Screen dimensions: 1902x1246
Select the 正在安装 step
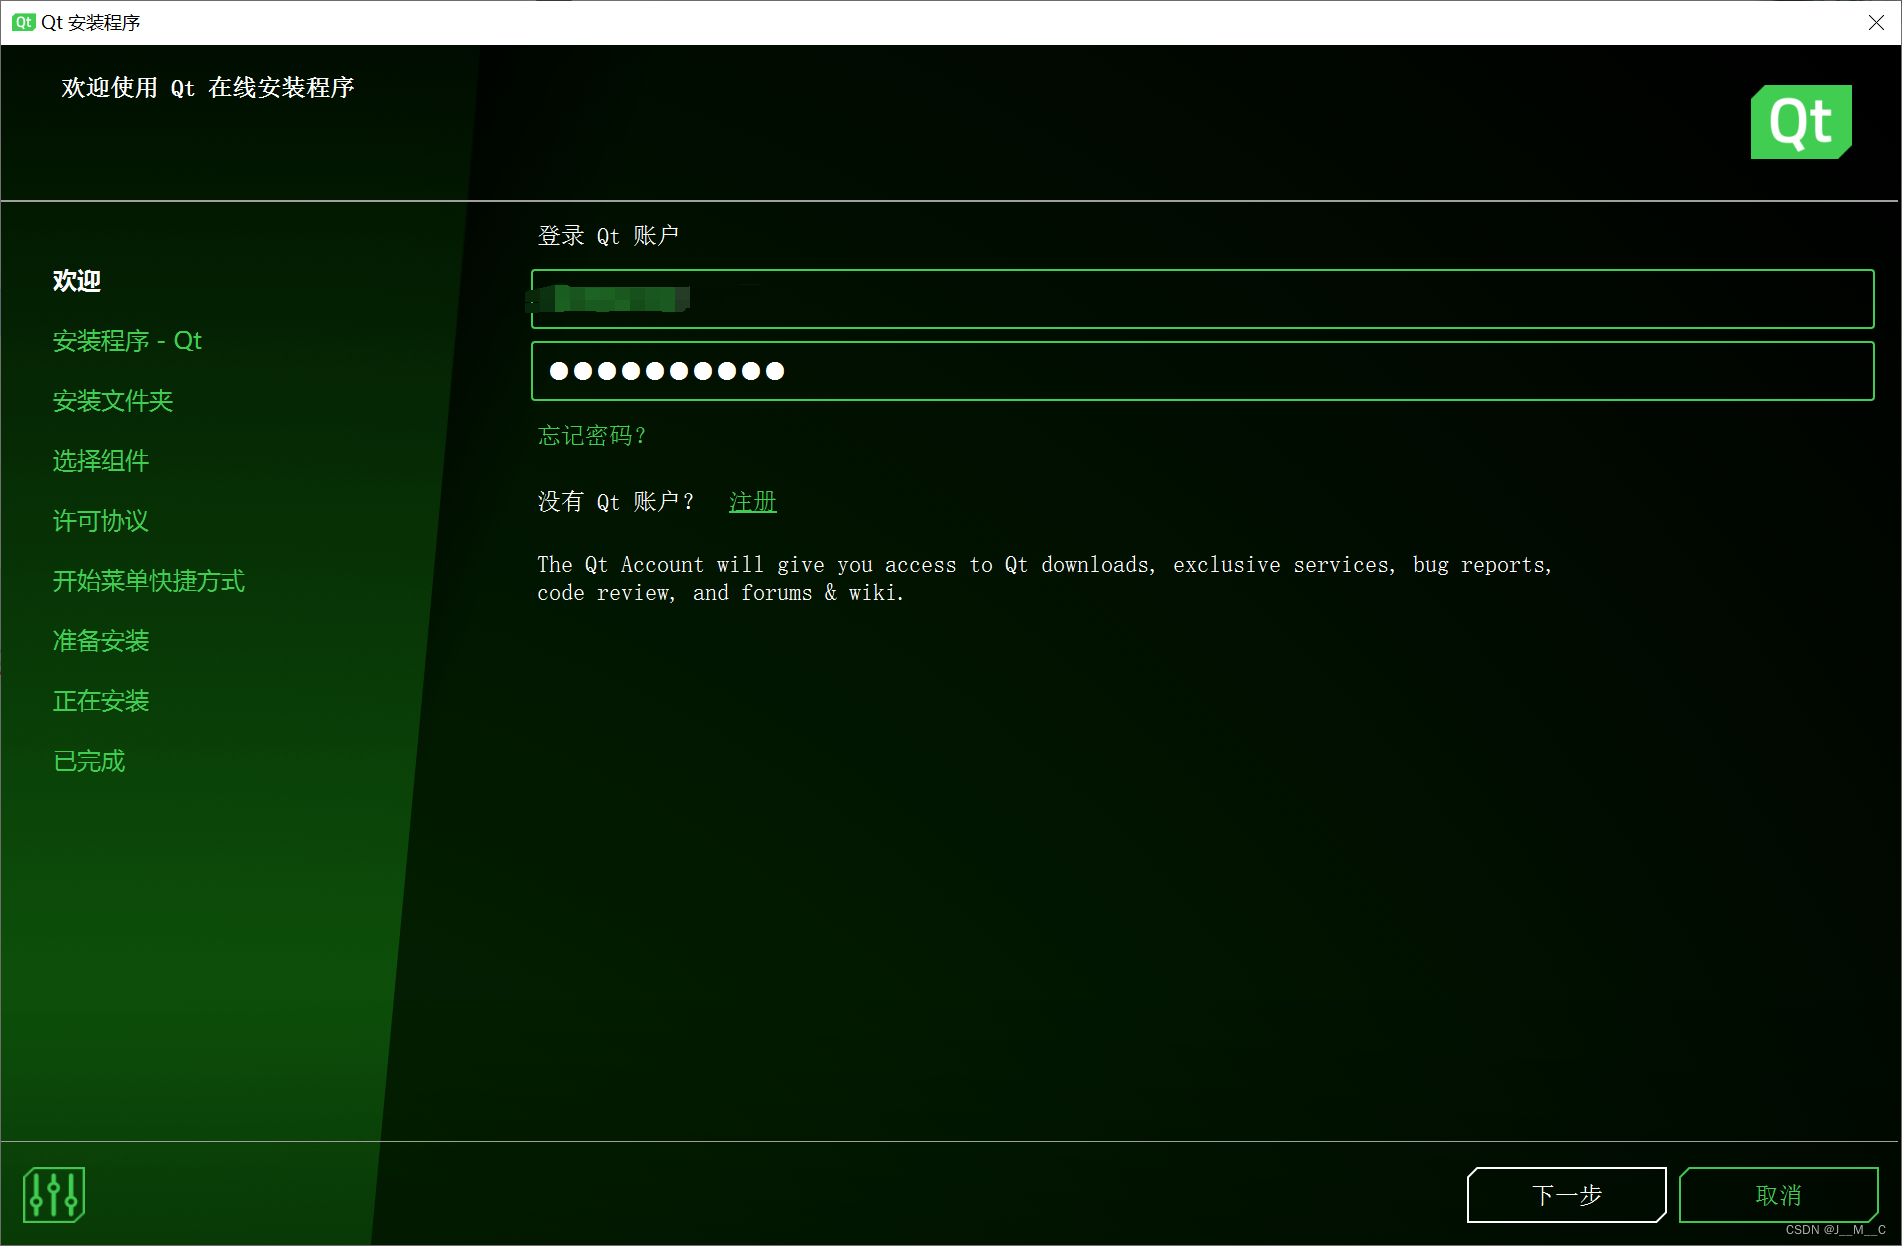click(x=101, y=701)
